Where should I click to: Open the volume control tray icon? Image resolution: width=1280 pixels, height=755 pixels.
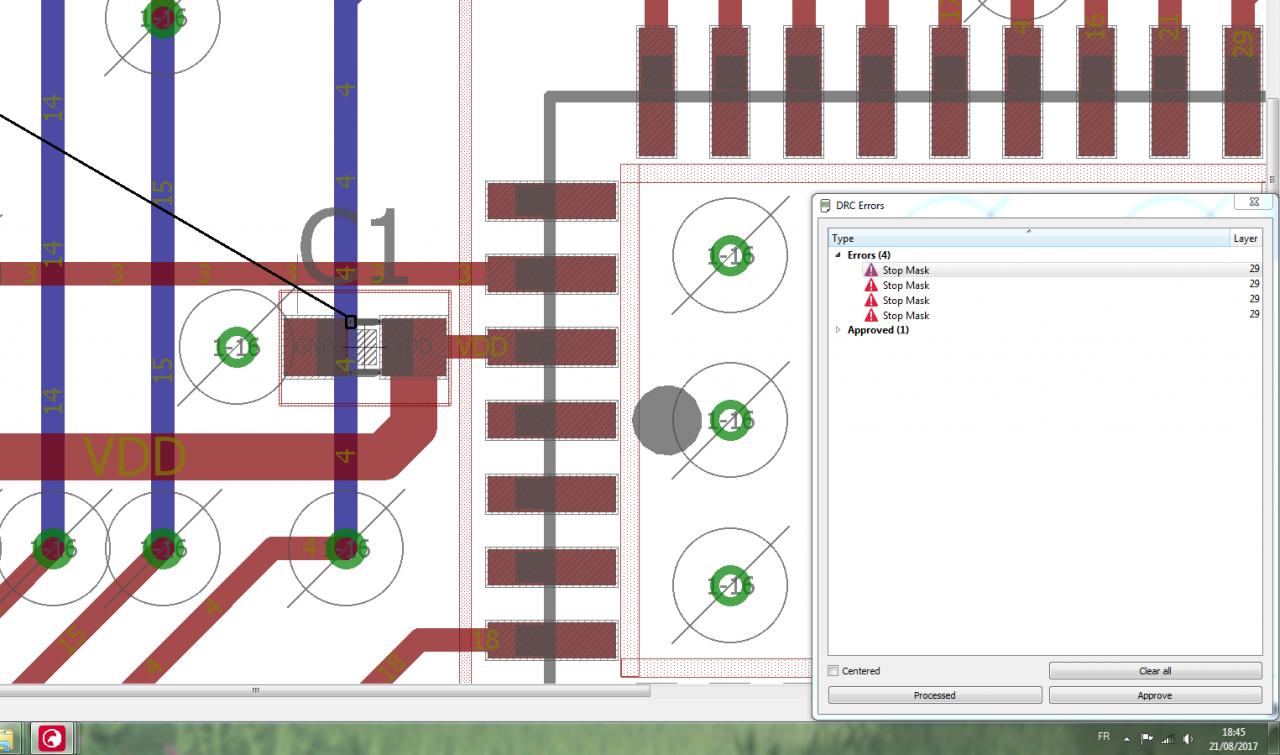[1188, 739]
